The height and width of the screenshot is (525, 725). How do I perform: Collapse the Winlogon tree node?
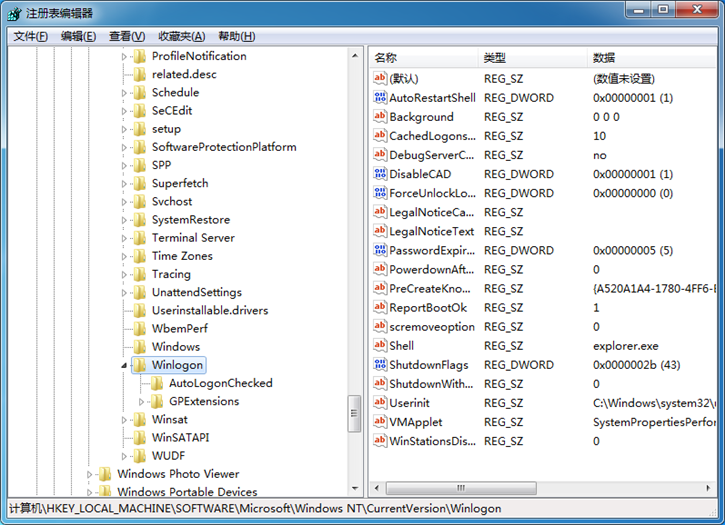pyautogui.click(x=125, y=365)
